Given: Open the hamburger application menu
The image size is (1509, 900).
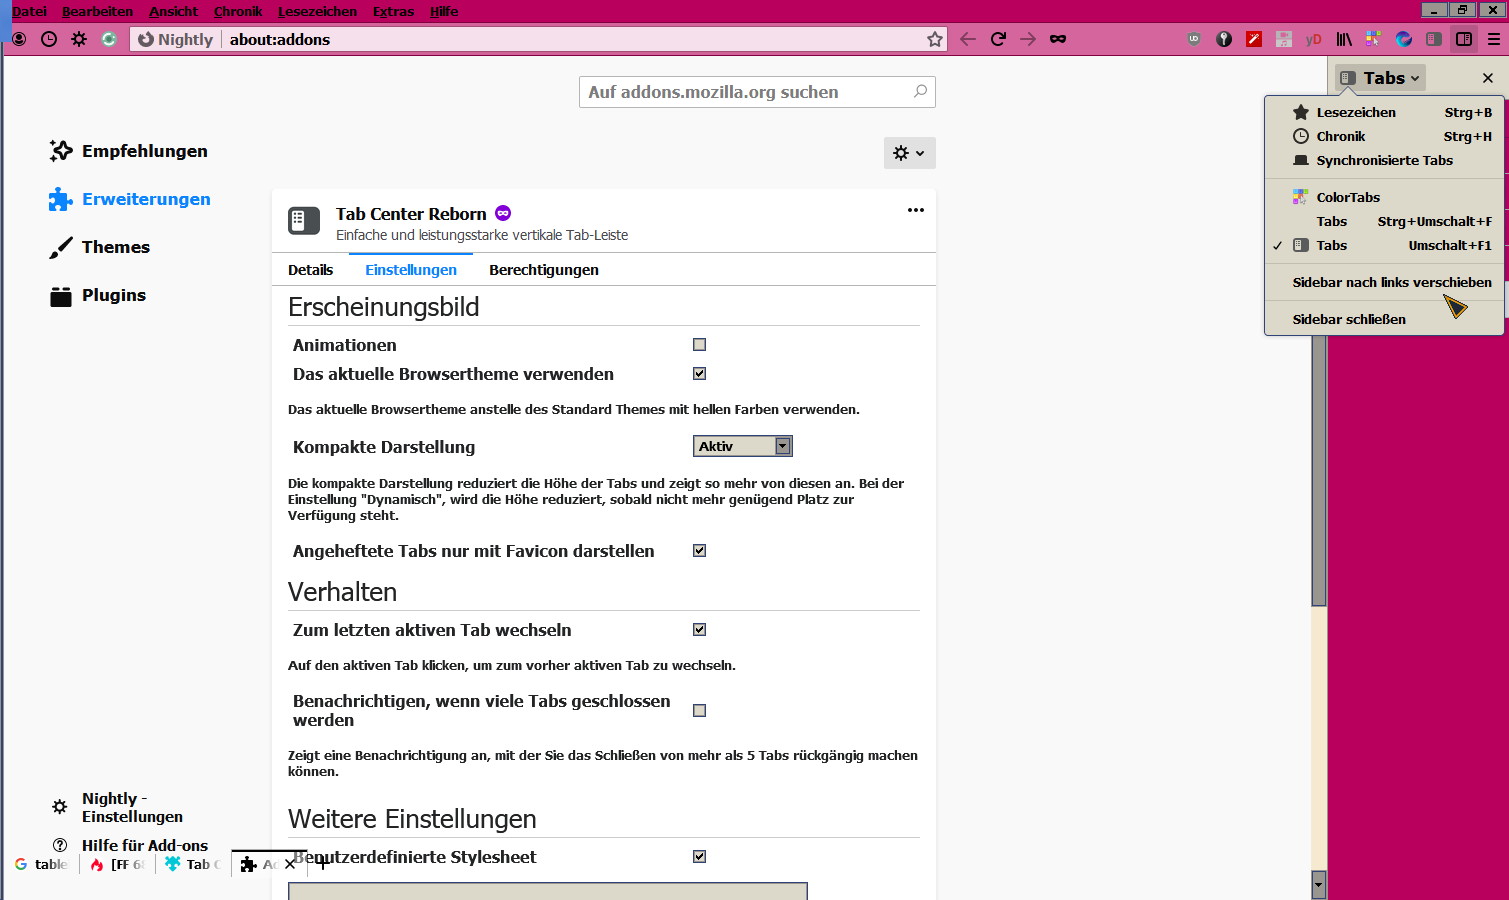Looking at the screenshot, I should point(1494,39).
